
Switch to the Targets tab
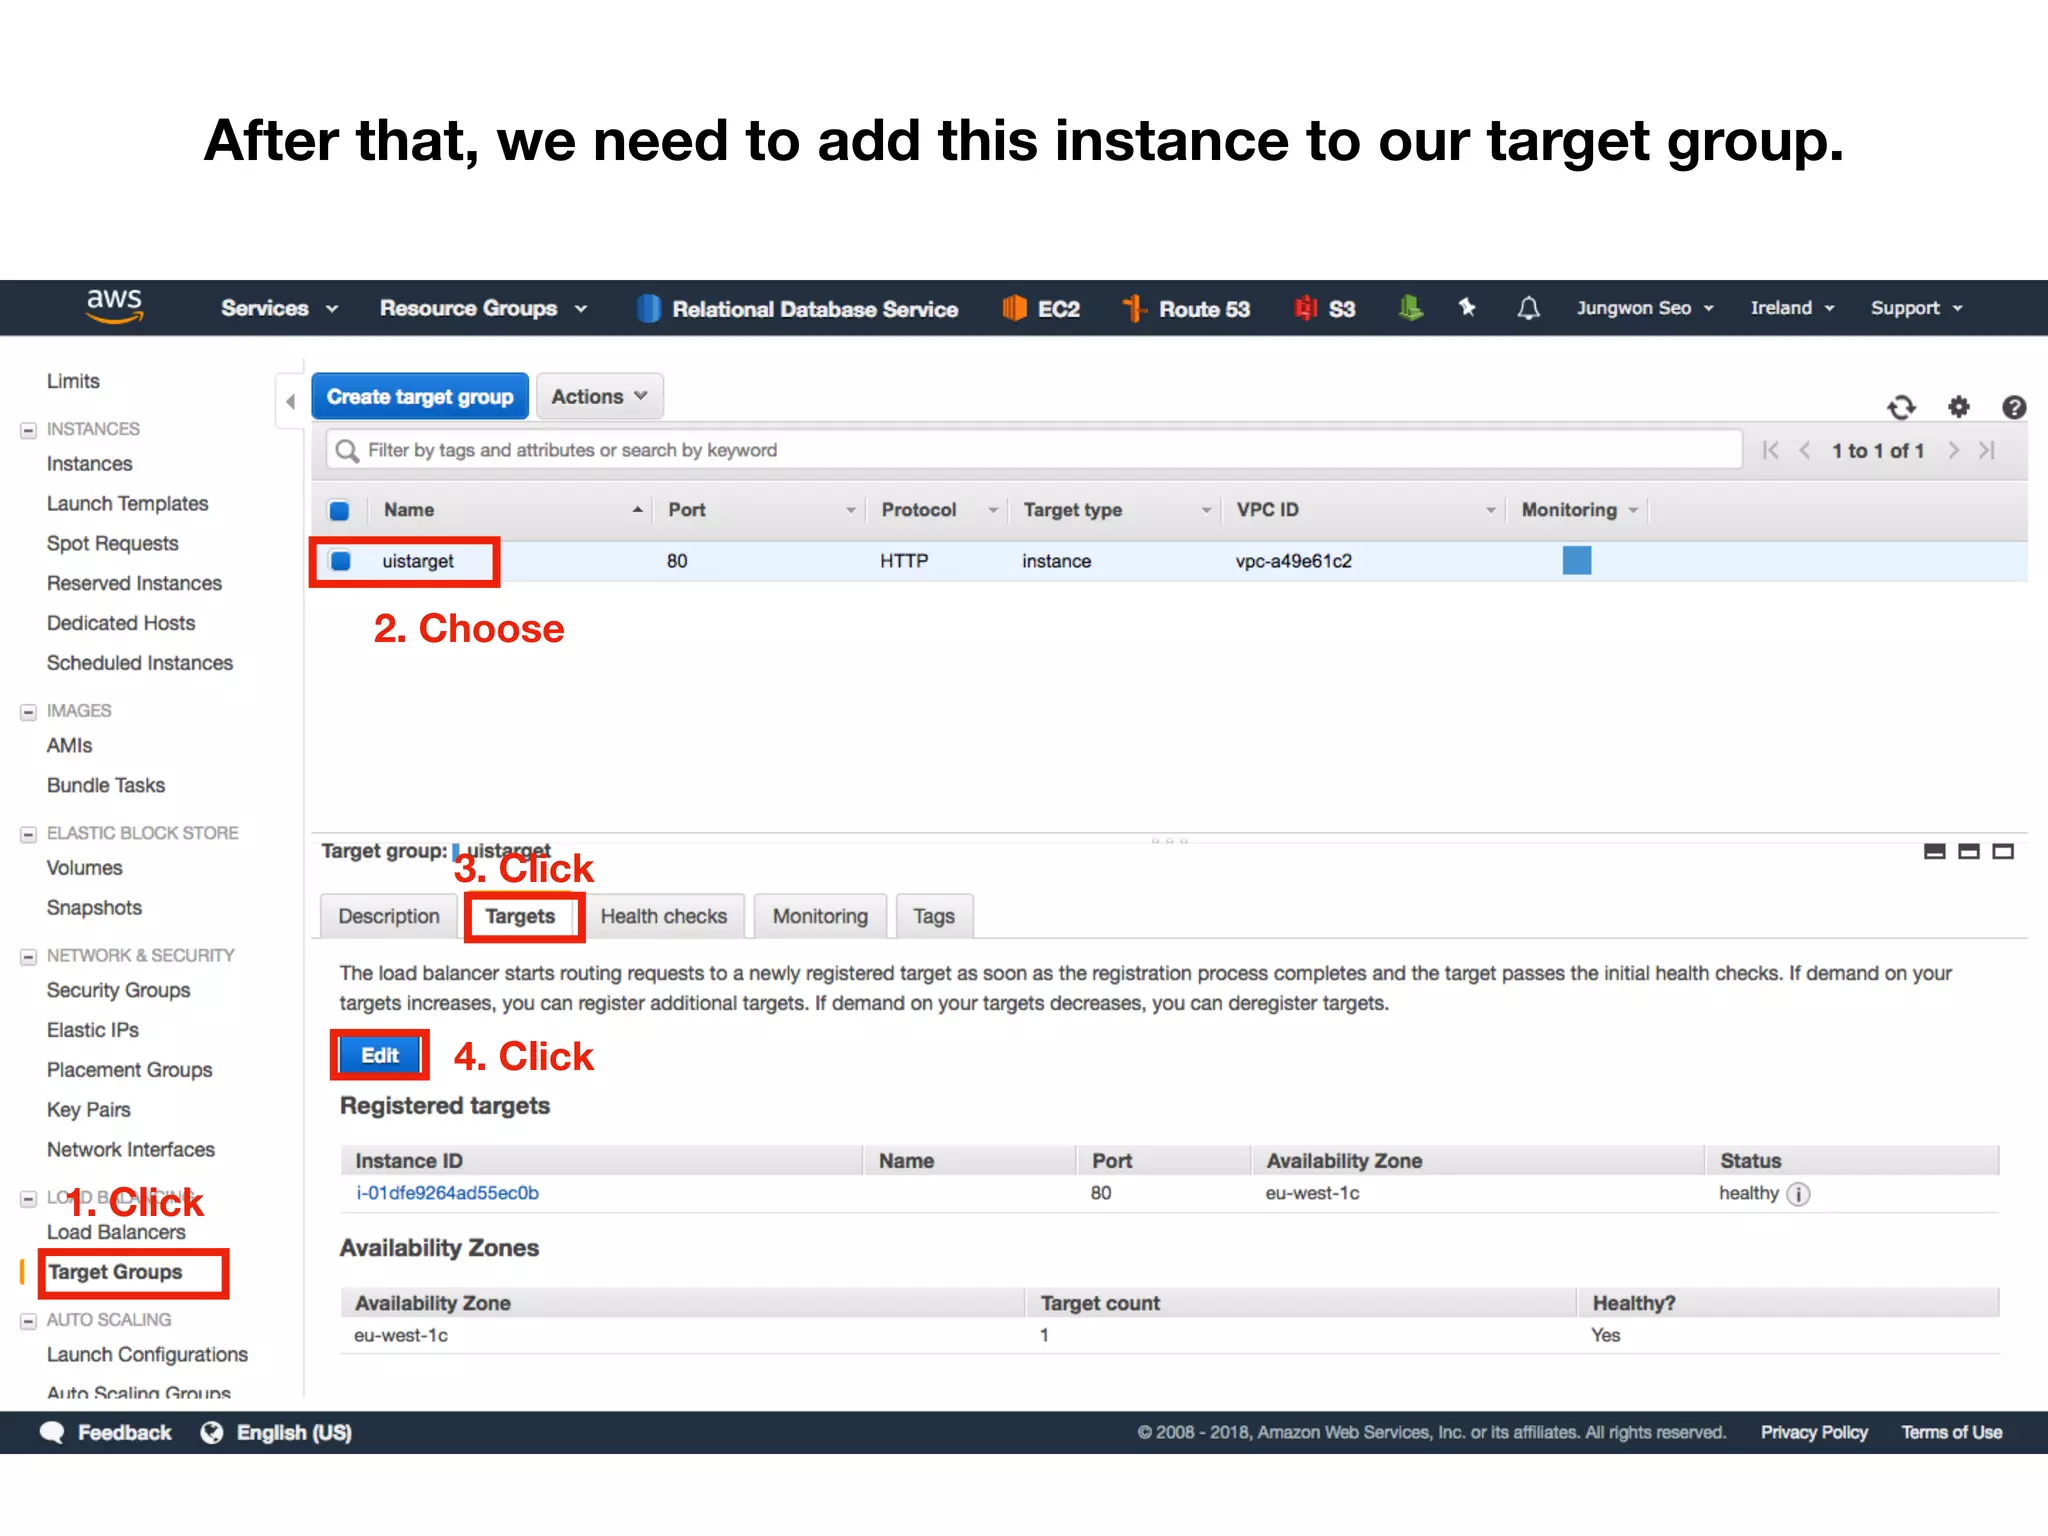click(x=520, y=917)
